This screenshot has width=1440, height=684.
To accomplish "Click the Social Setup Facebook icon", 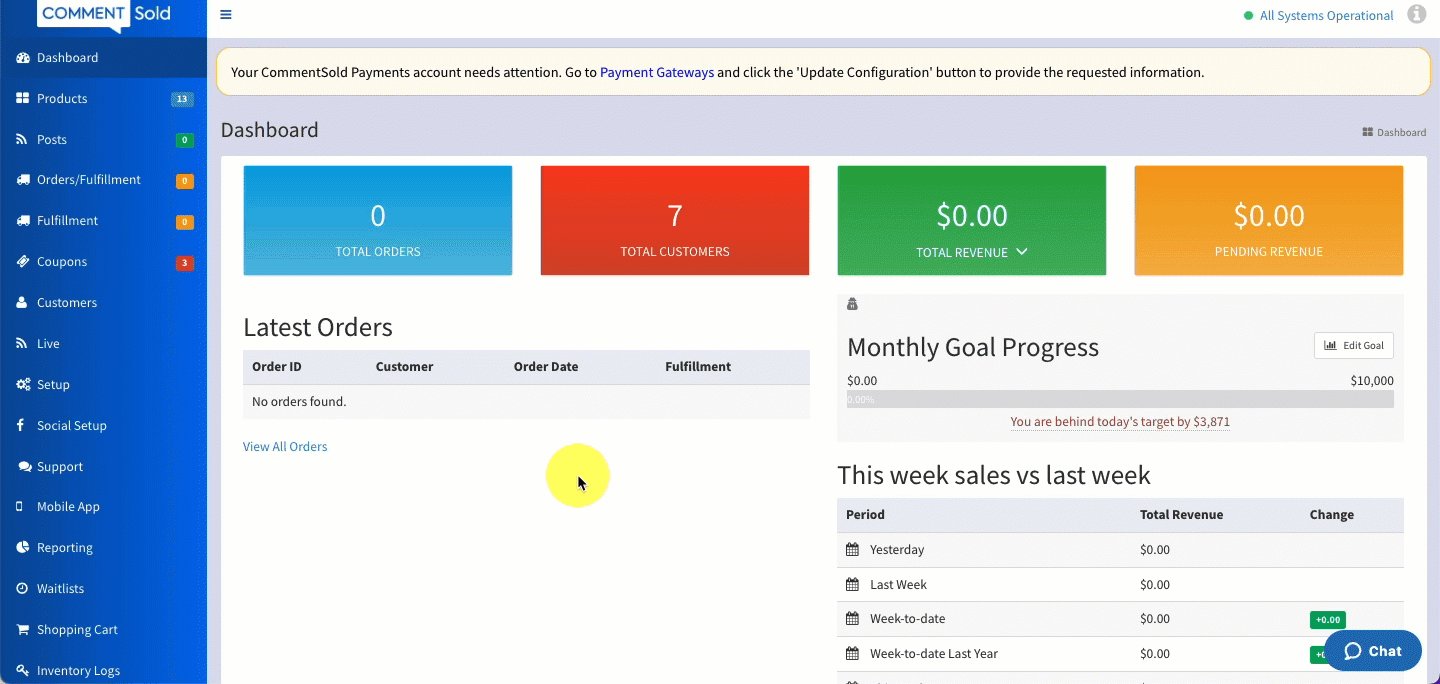I will point(21,425).
